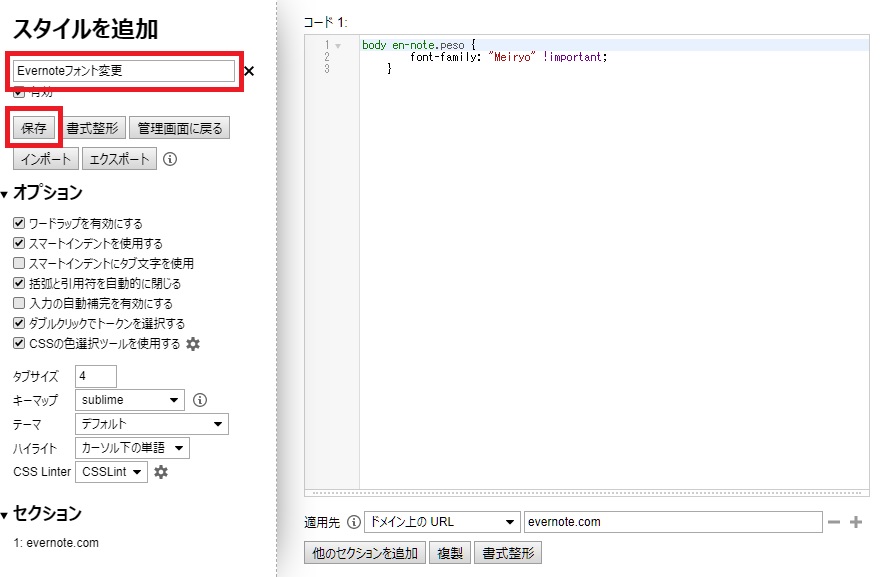Image resolution: width=892 pixels, height=577 pixels.
Task: Enable スマートインデントにタブ文字を使用
Action: click(18, 263)
